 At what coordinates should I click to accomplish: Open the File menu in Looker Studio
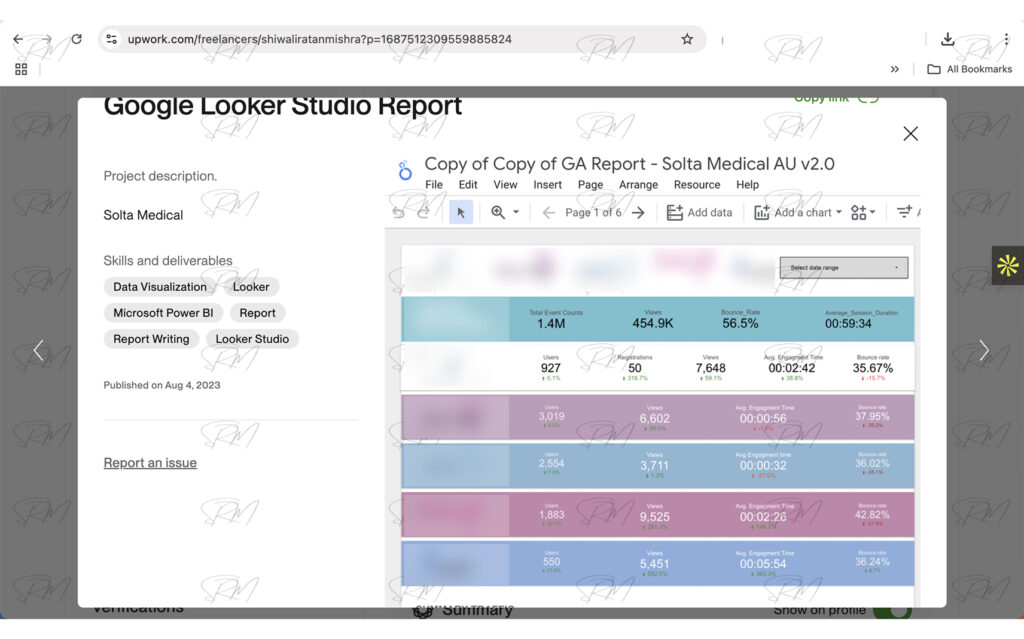(x=434, y=185)
